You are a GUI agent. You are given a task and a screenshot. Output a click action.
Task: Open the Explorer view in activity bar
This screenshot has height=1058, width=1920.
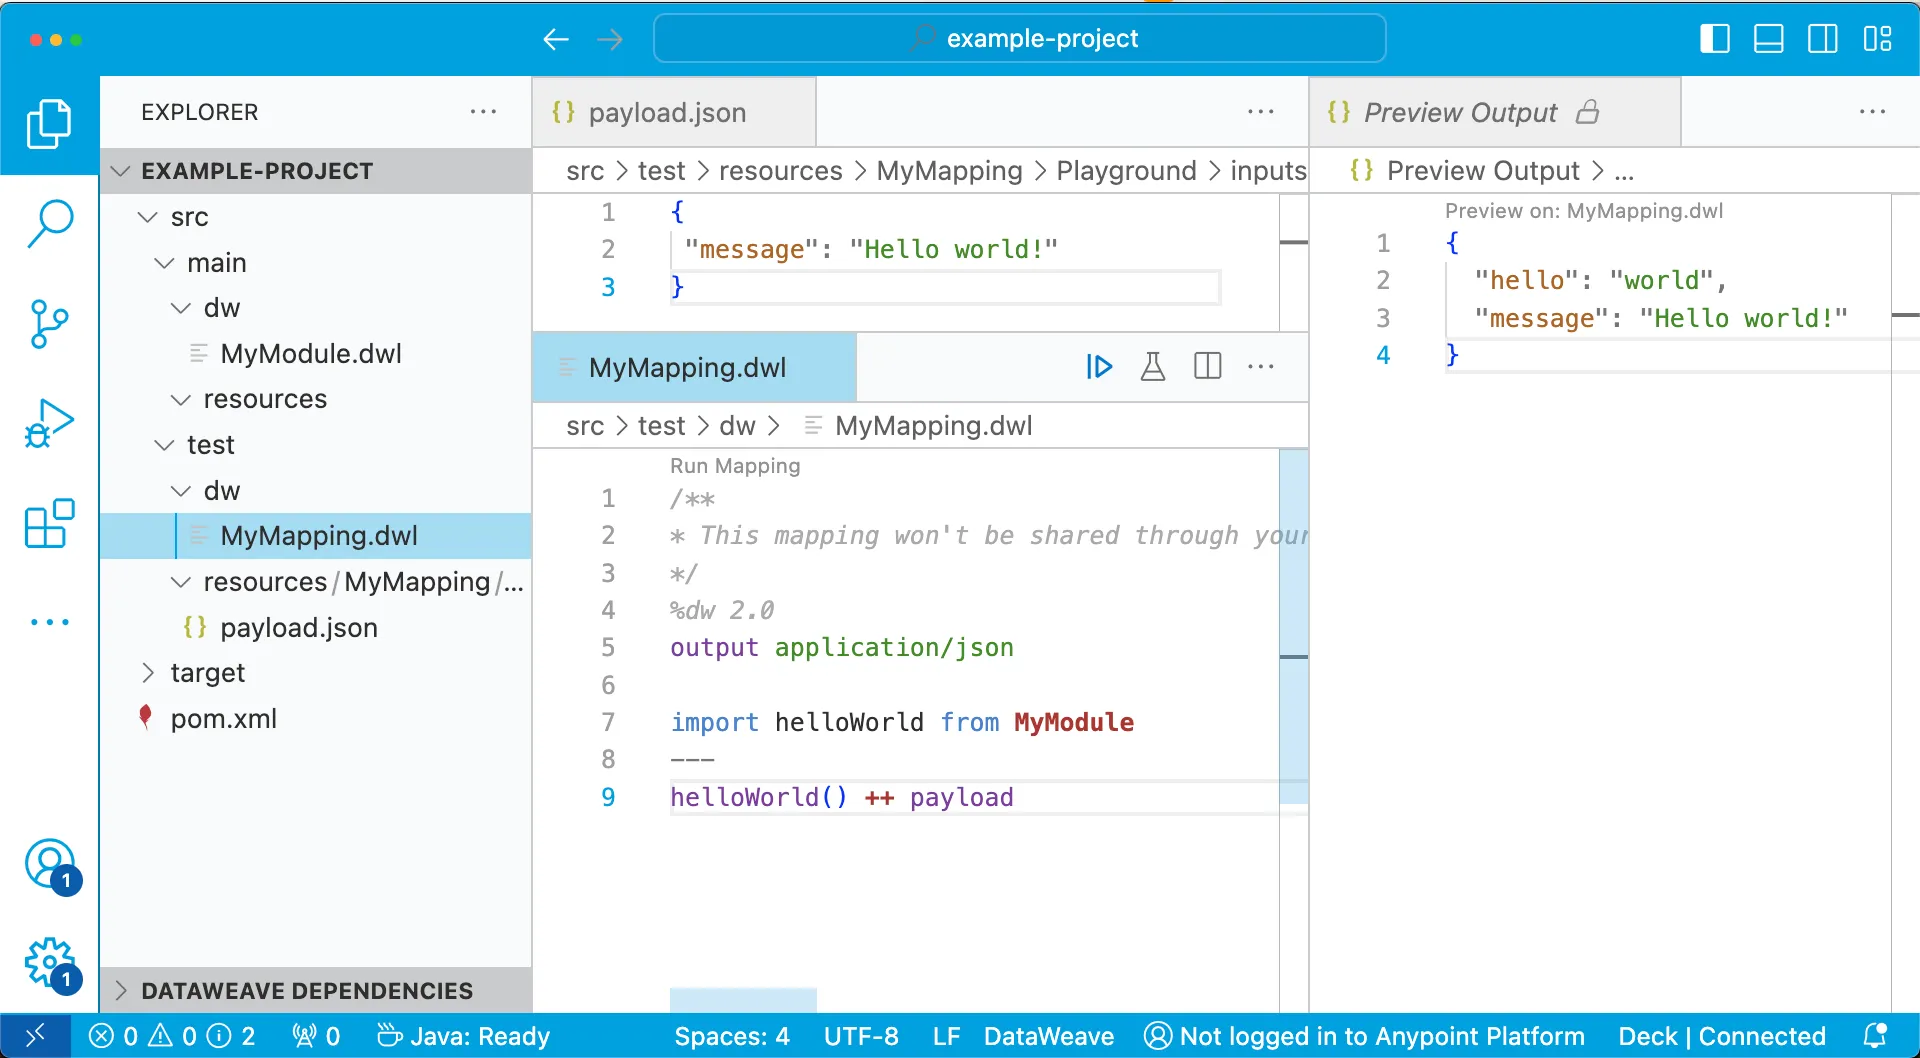[x=49, y=124]
